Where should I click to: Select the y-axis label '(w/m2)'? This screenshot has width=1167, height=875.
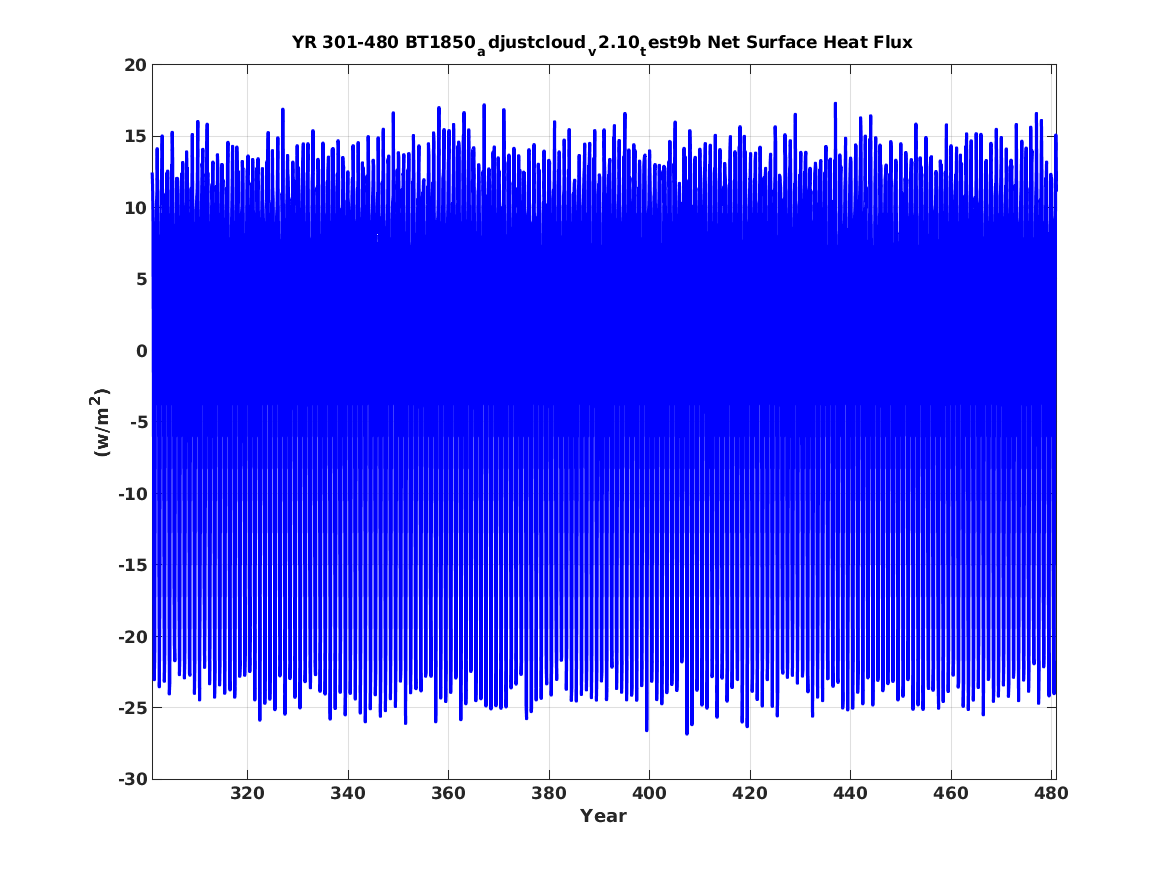(x=100, y=422)
